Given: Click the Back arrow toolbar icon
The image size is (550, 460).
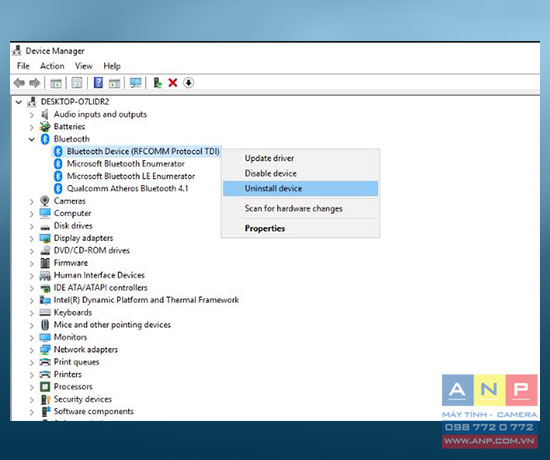Looking at the screenshot, I should pos(19,83).
